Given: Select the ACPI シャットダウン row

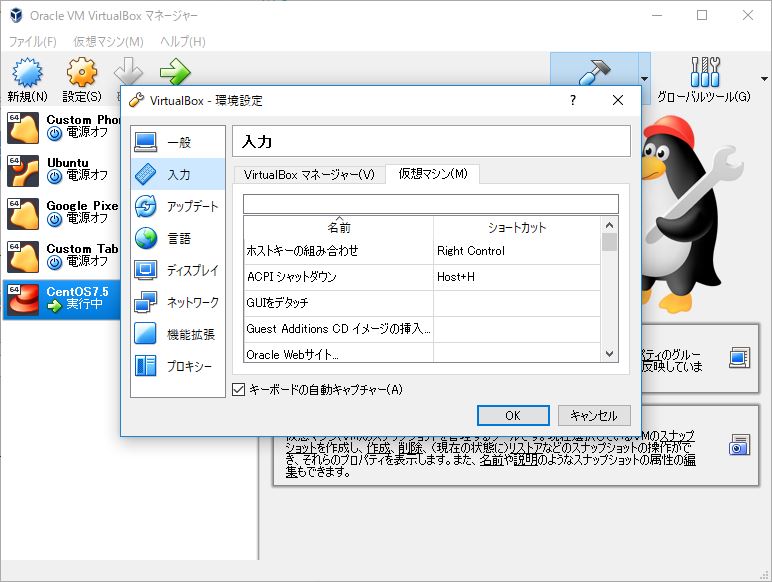Looking at the screenshot, I should (x=422, y=277).
